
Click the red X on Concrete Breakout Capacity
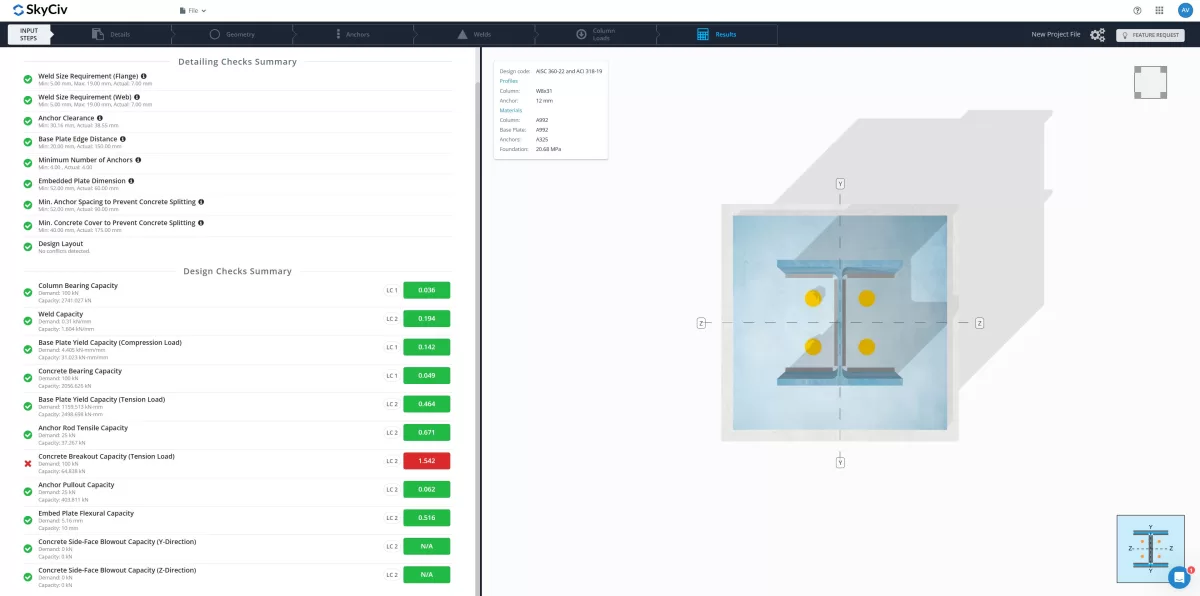(28, 463)
